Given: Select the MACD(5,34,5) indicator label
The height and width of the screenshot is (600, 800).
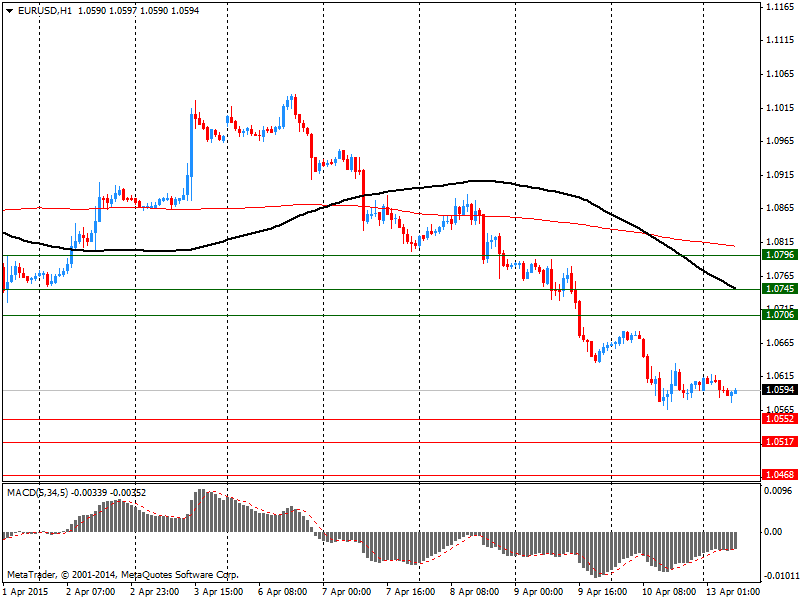Looking at the screenshot, I should tap(37, 493).
